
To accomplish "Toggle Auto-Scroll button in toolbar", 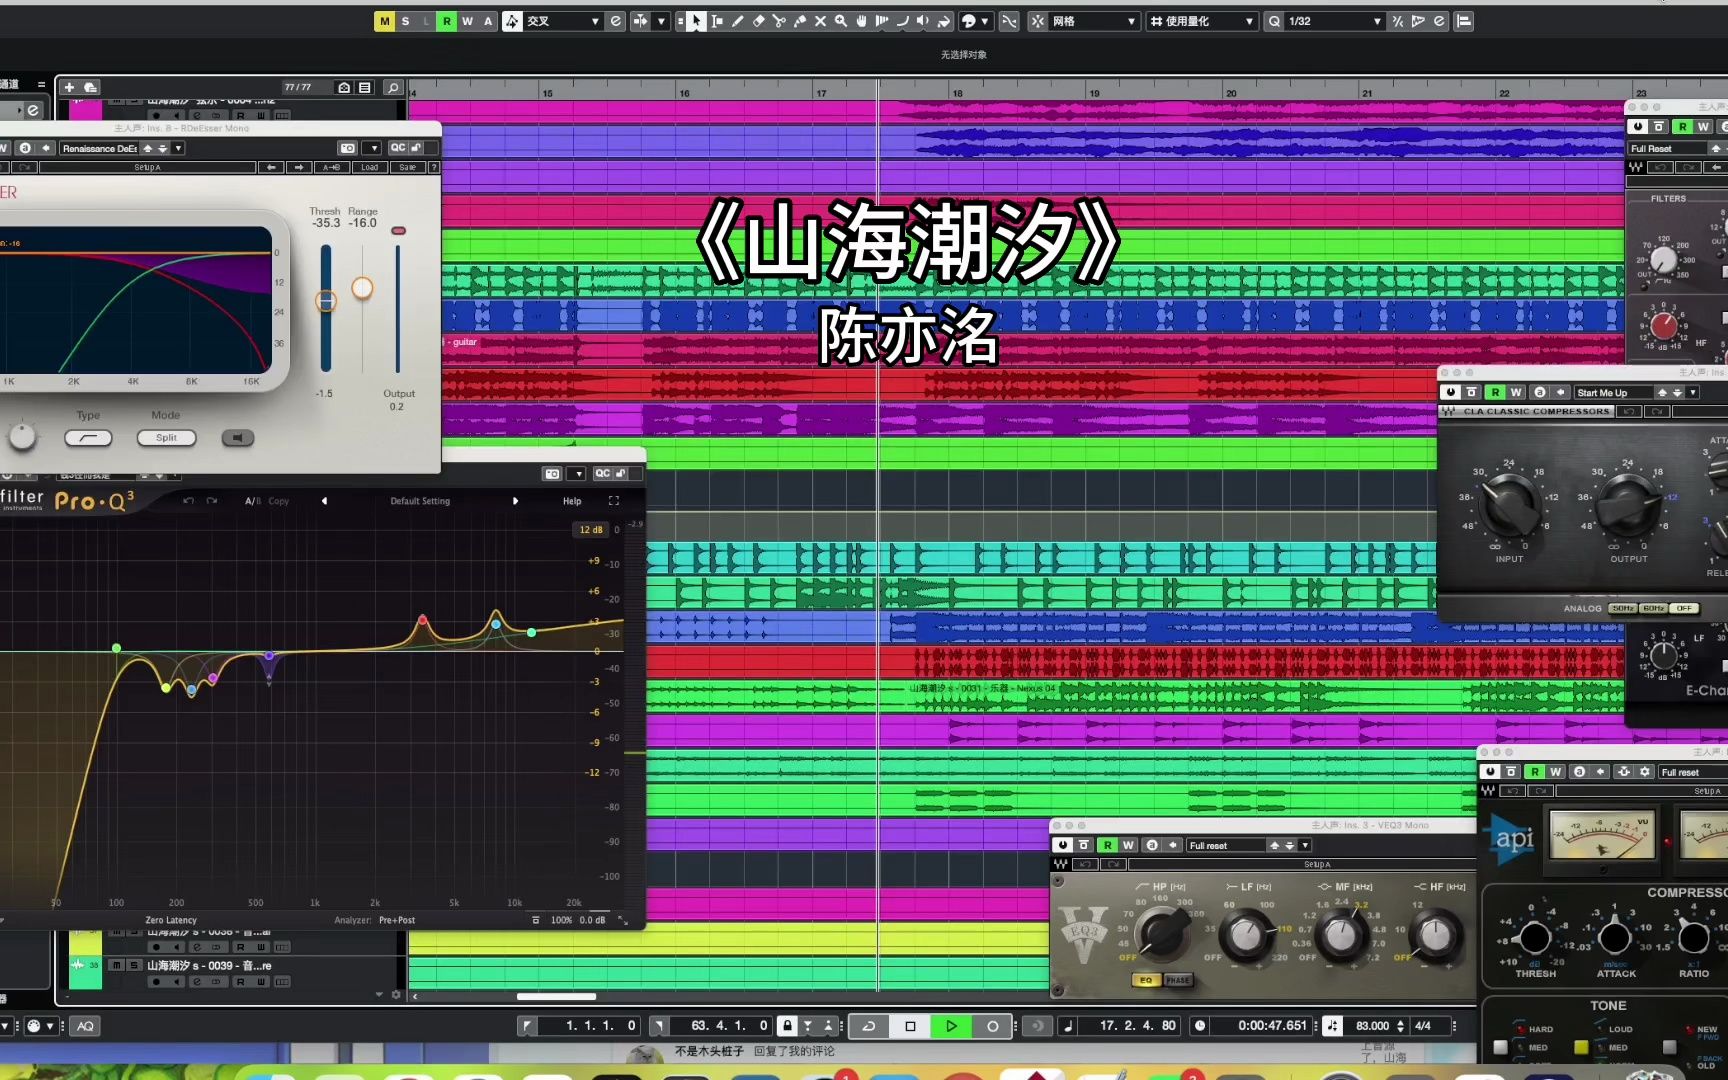I will [640, 21].
